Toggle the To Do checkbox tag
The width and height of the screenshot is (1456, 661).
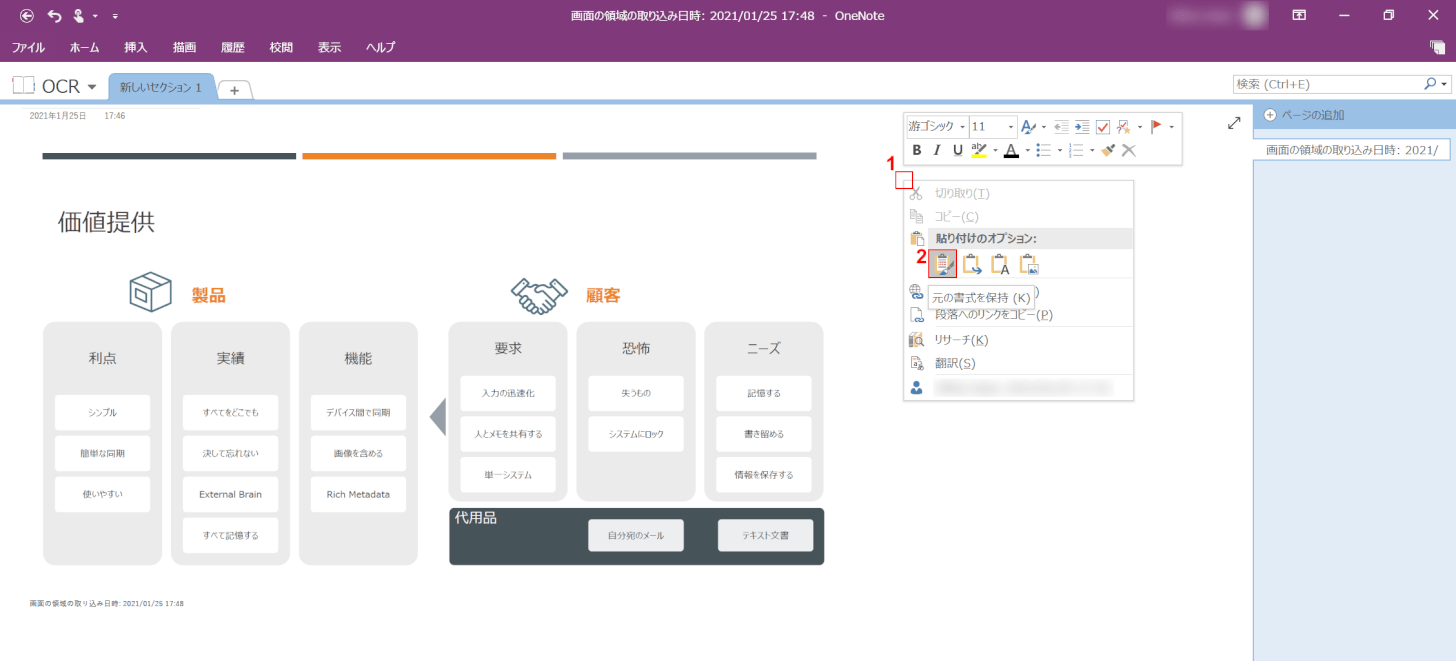pyautogui.click(x=1103, y=127)
